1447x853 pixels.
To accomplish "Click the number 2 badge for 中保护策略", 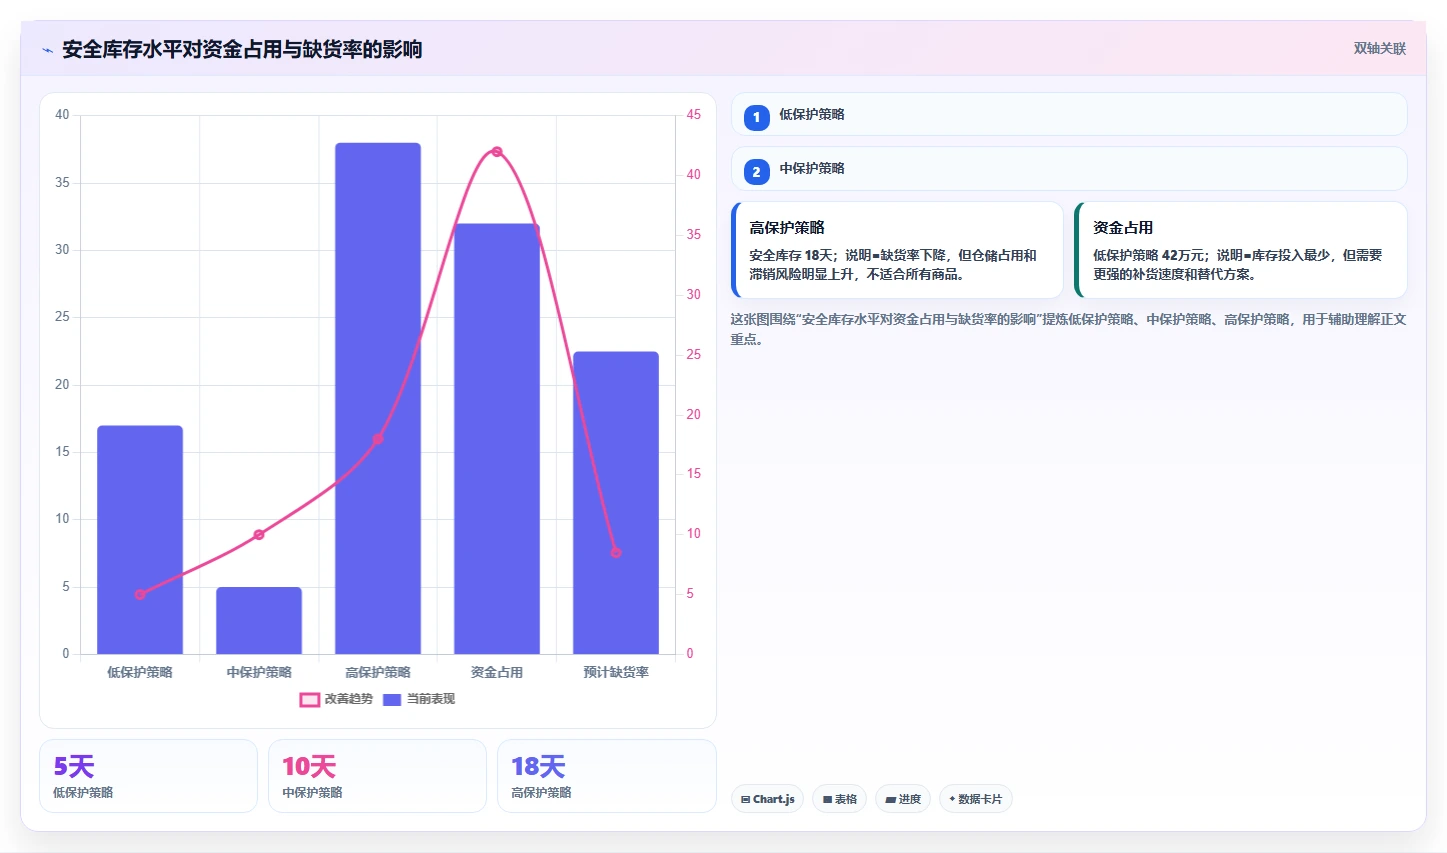I will click(x=756, y=171).
